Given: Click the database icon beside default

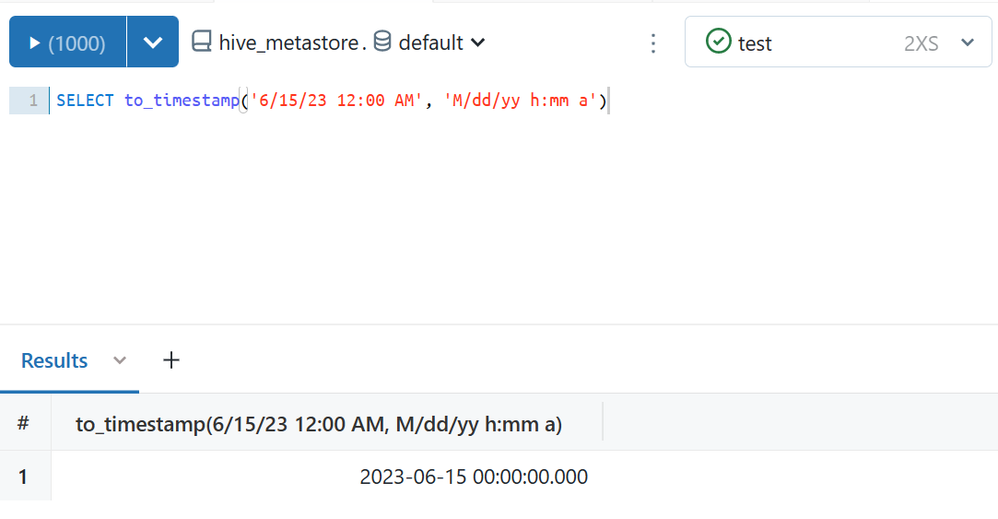Looking at the screenshot, I should [x=382, y=42].
